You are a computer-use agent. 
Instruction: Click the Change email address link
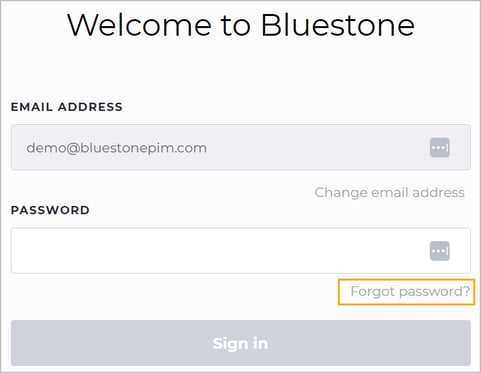click(389, 192)
